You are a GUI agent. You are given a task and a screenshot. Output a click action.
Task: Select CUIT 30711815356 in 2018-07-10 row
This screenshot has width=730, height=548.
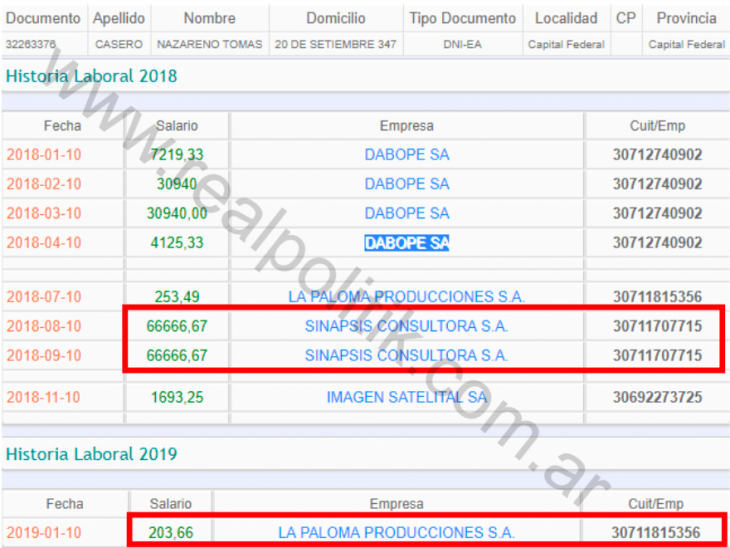click(657, 297)
